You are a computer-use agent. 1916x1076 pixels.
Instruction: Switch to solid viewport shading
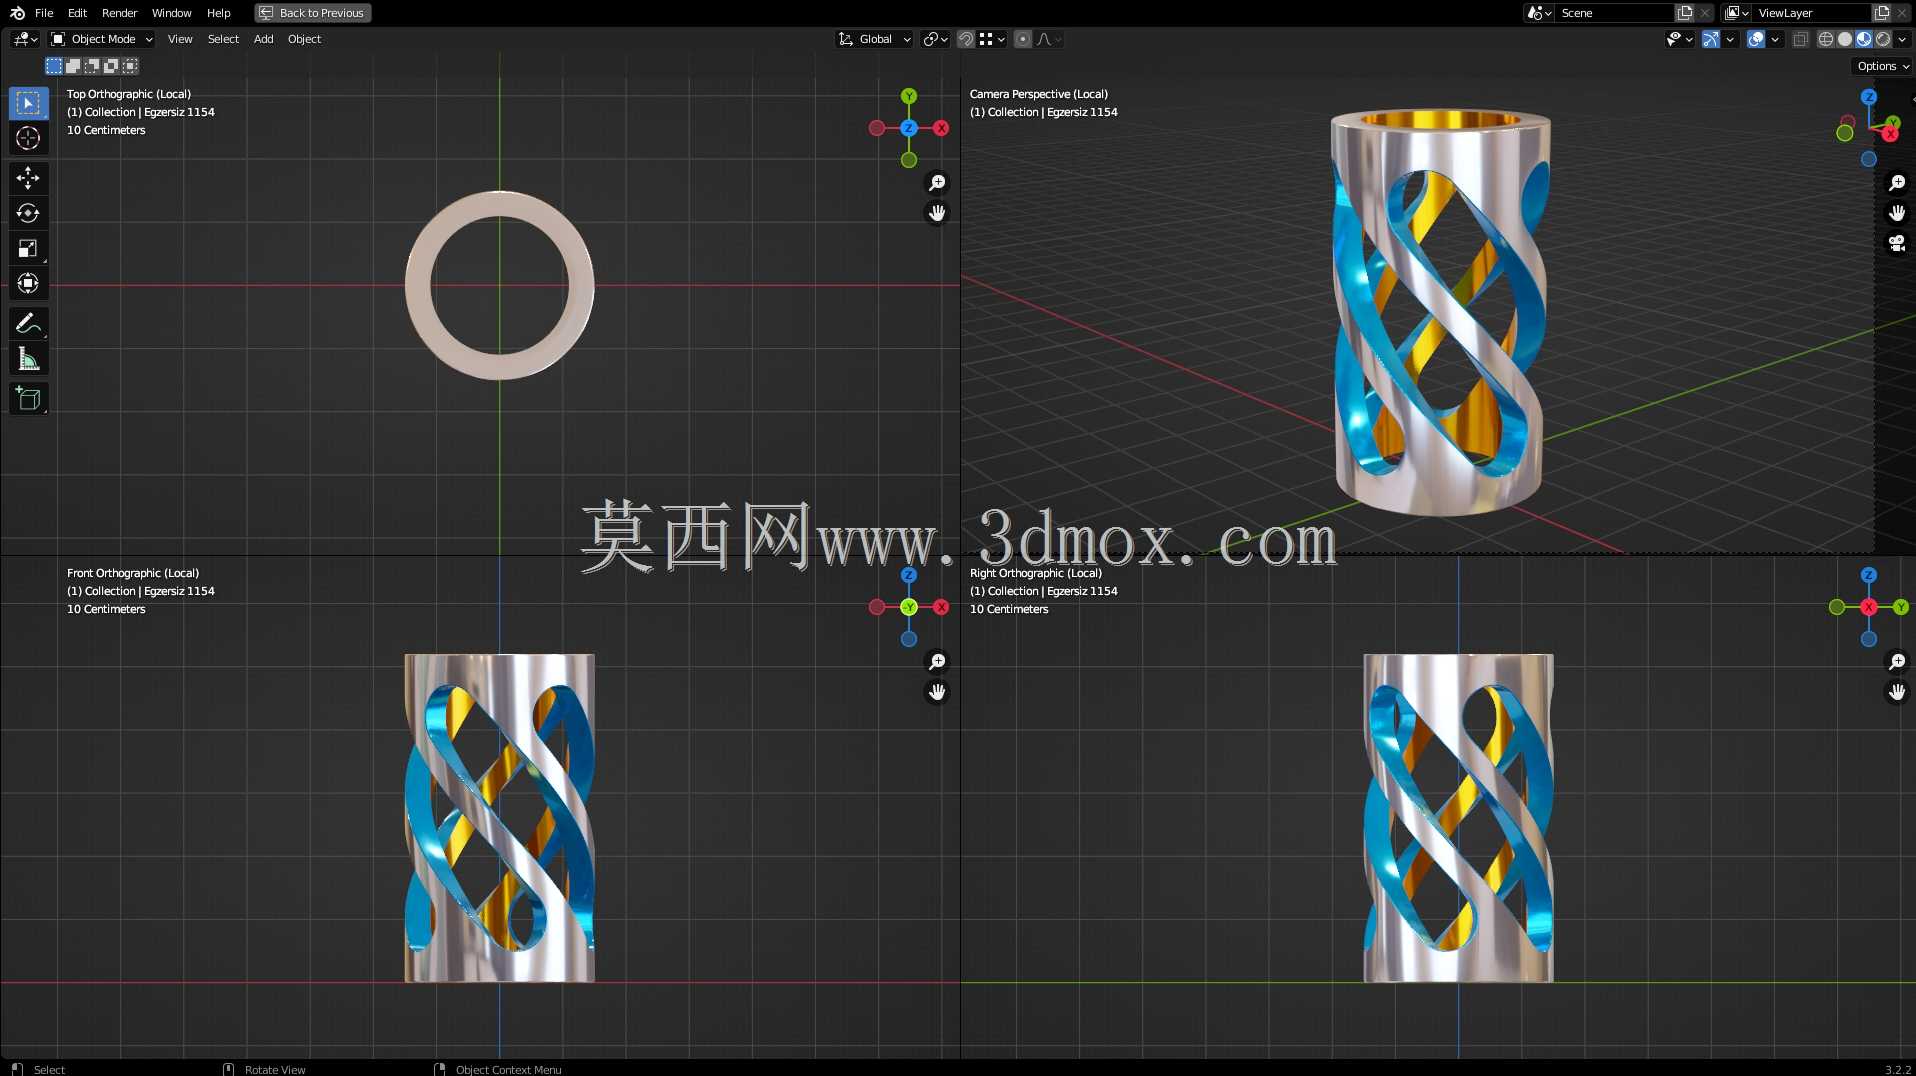pyautogui.click(x=1845, y=39)
